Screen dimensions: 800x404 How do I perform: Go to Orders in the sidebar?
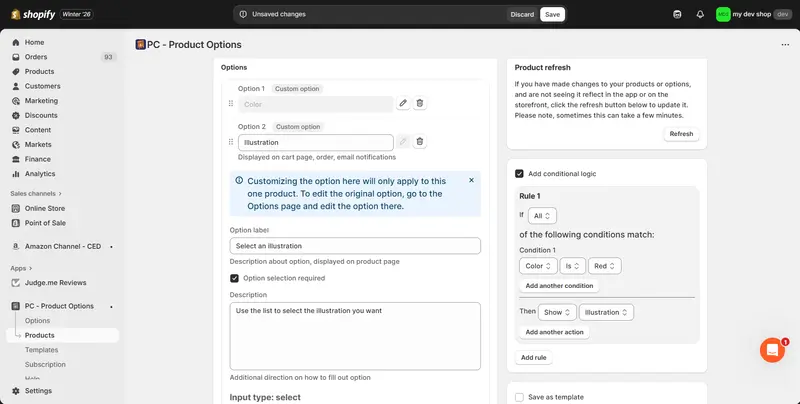pyautogui.click(x=36, y=57)
